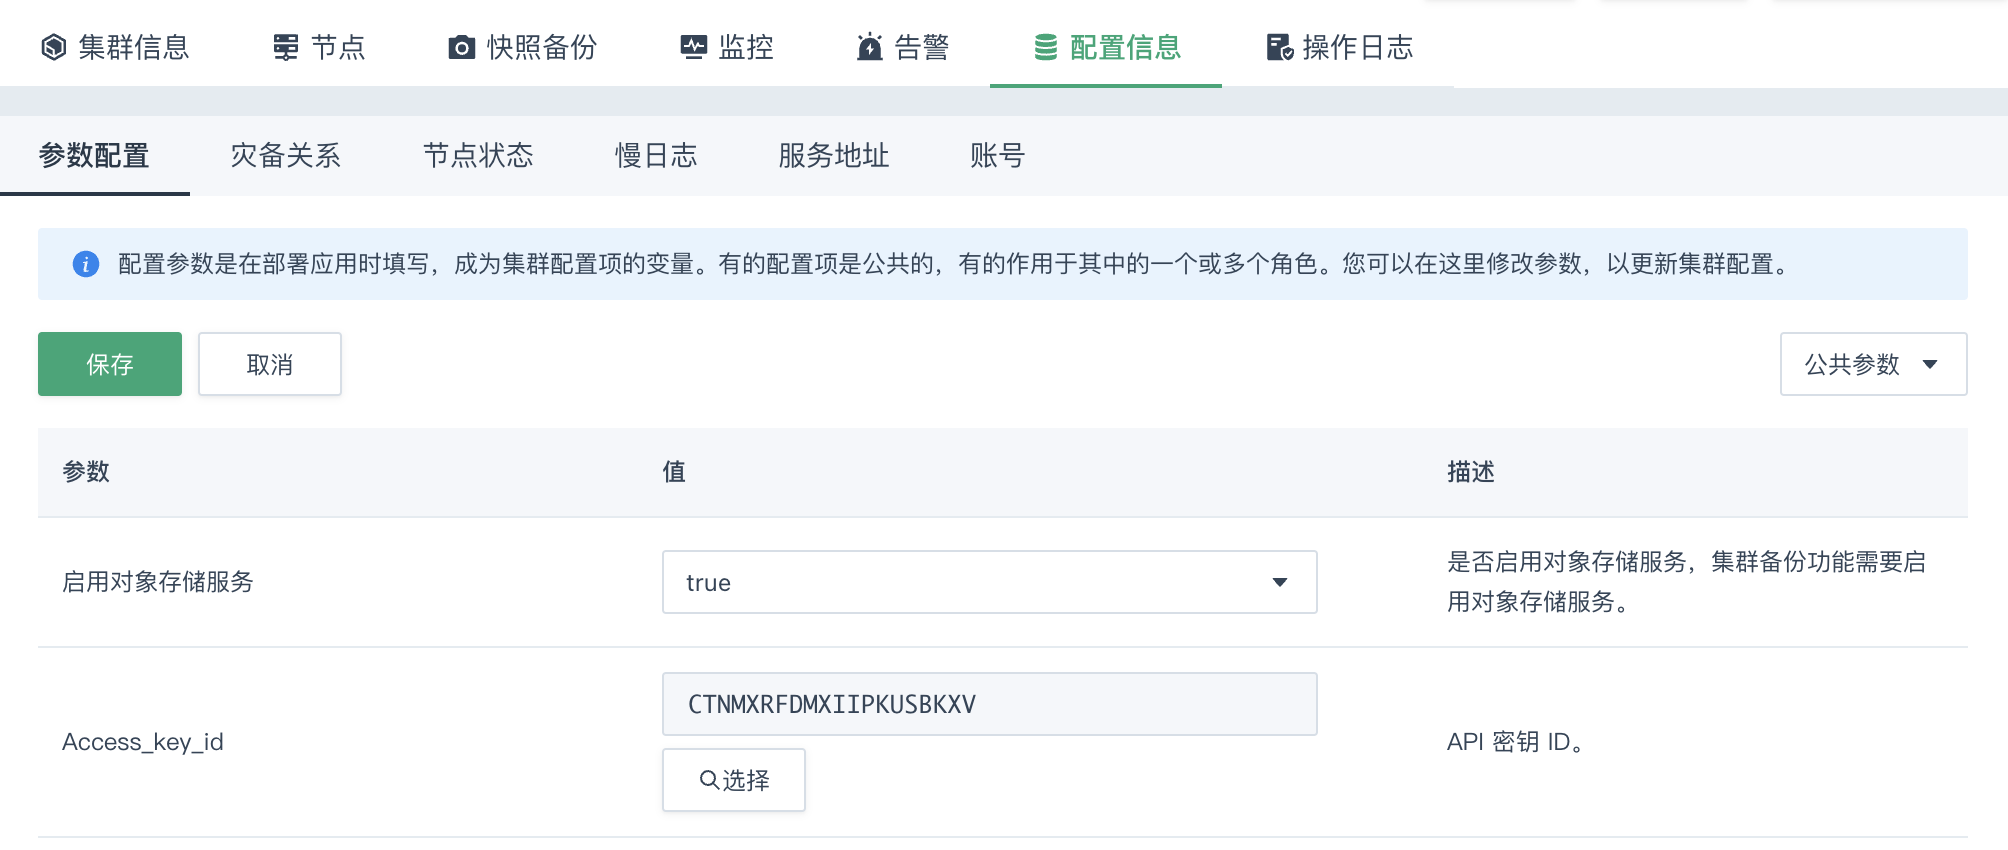Open the 公共参数 dropdown
This screenshot has width=2008, height=850.
[1874, 364]
